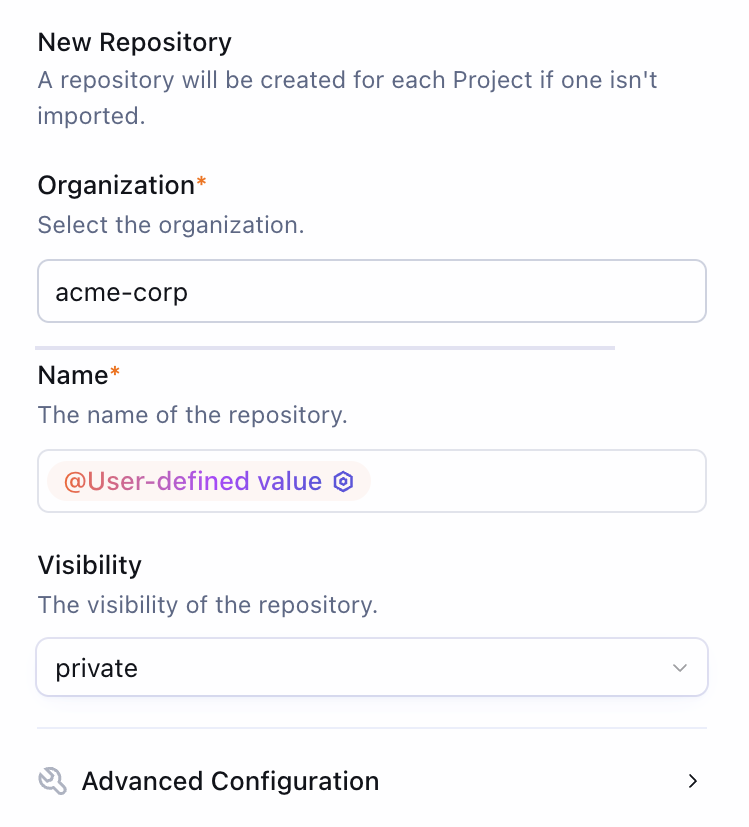Viewport: 749px width, 827px height.
Task: Click the Name field label
Action: [73, 375]
